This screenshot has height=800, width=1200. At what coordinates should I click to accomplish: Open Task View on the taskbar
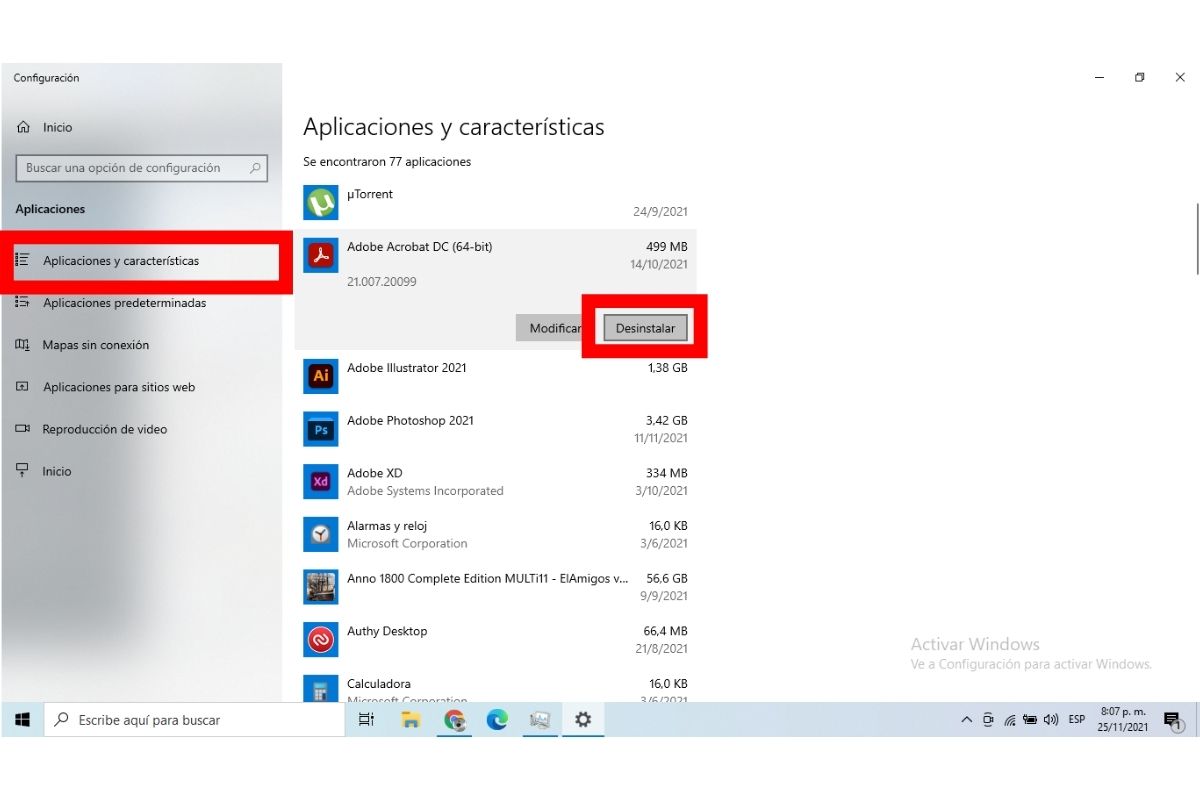pyautogui.click(x=366, y=719)
